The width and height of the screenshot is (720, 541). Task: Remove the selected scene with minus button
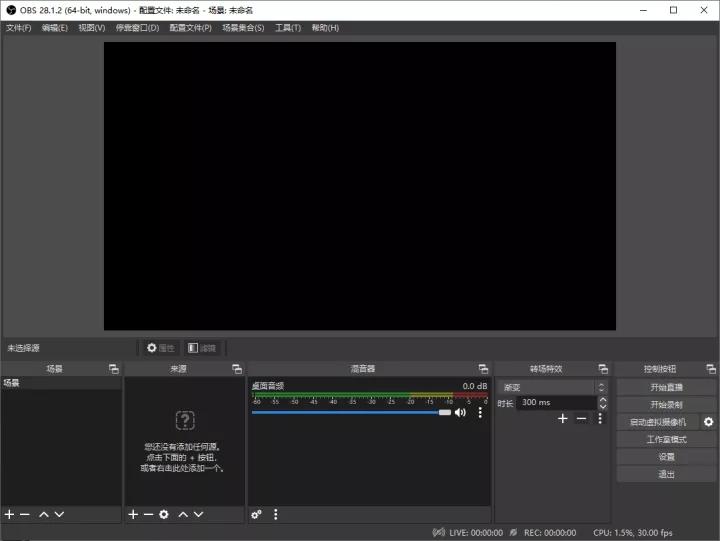click(x=25, y=514)
